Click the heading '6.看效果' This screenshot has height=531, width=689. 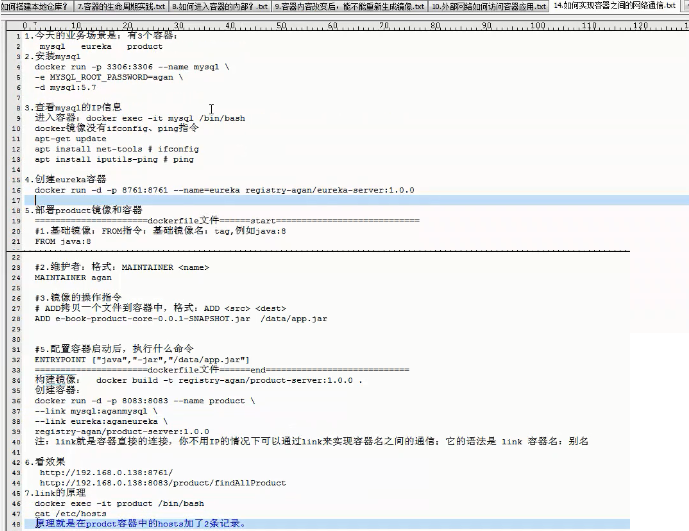[x=45, y=462]
